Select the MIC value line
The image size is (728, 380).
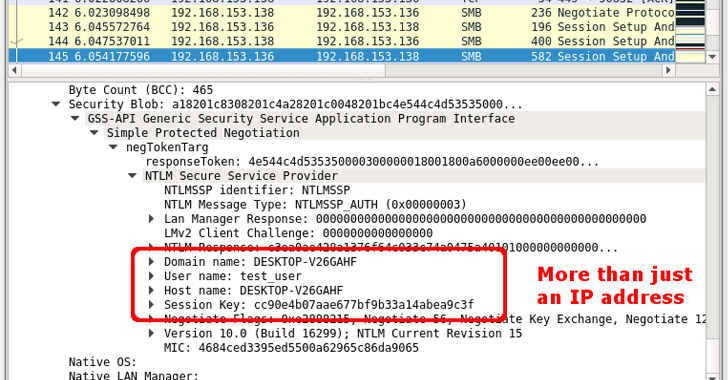[291, 347]
